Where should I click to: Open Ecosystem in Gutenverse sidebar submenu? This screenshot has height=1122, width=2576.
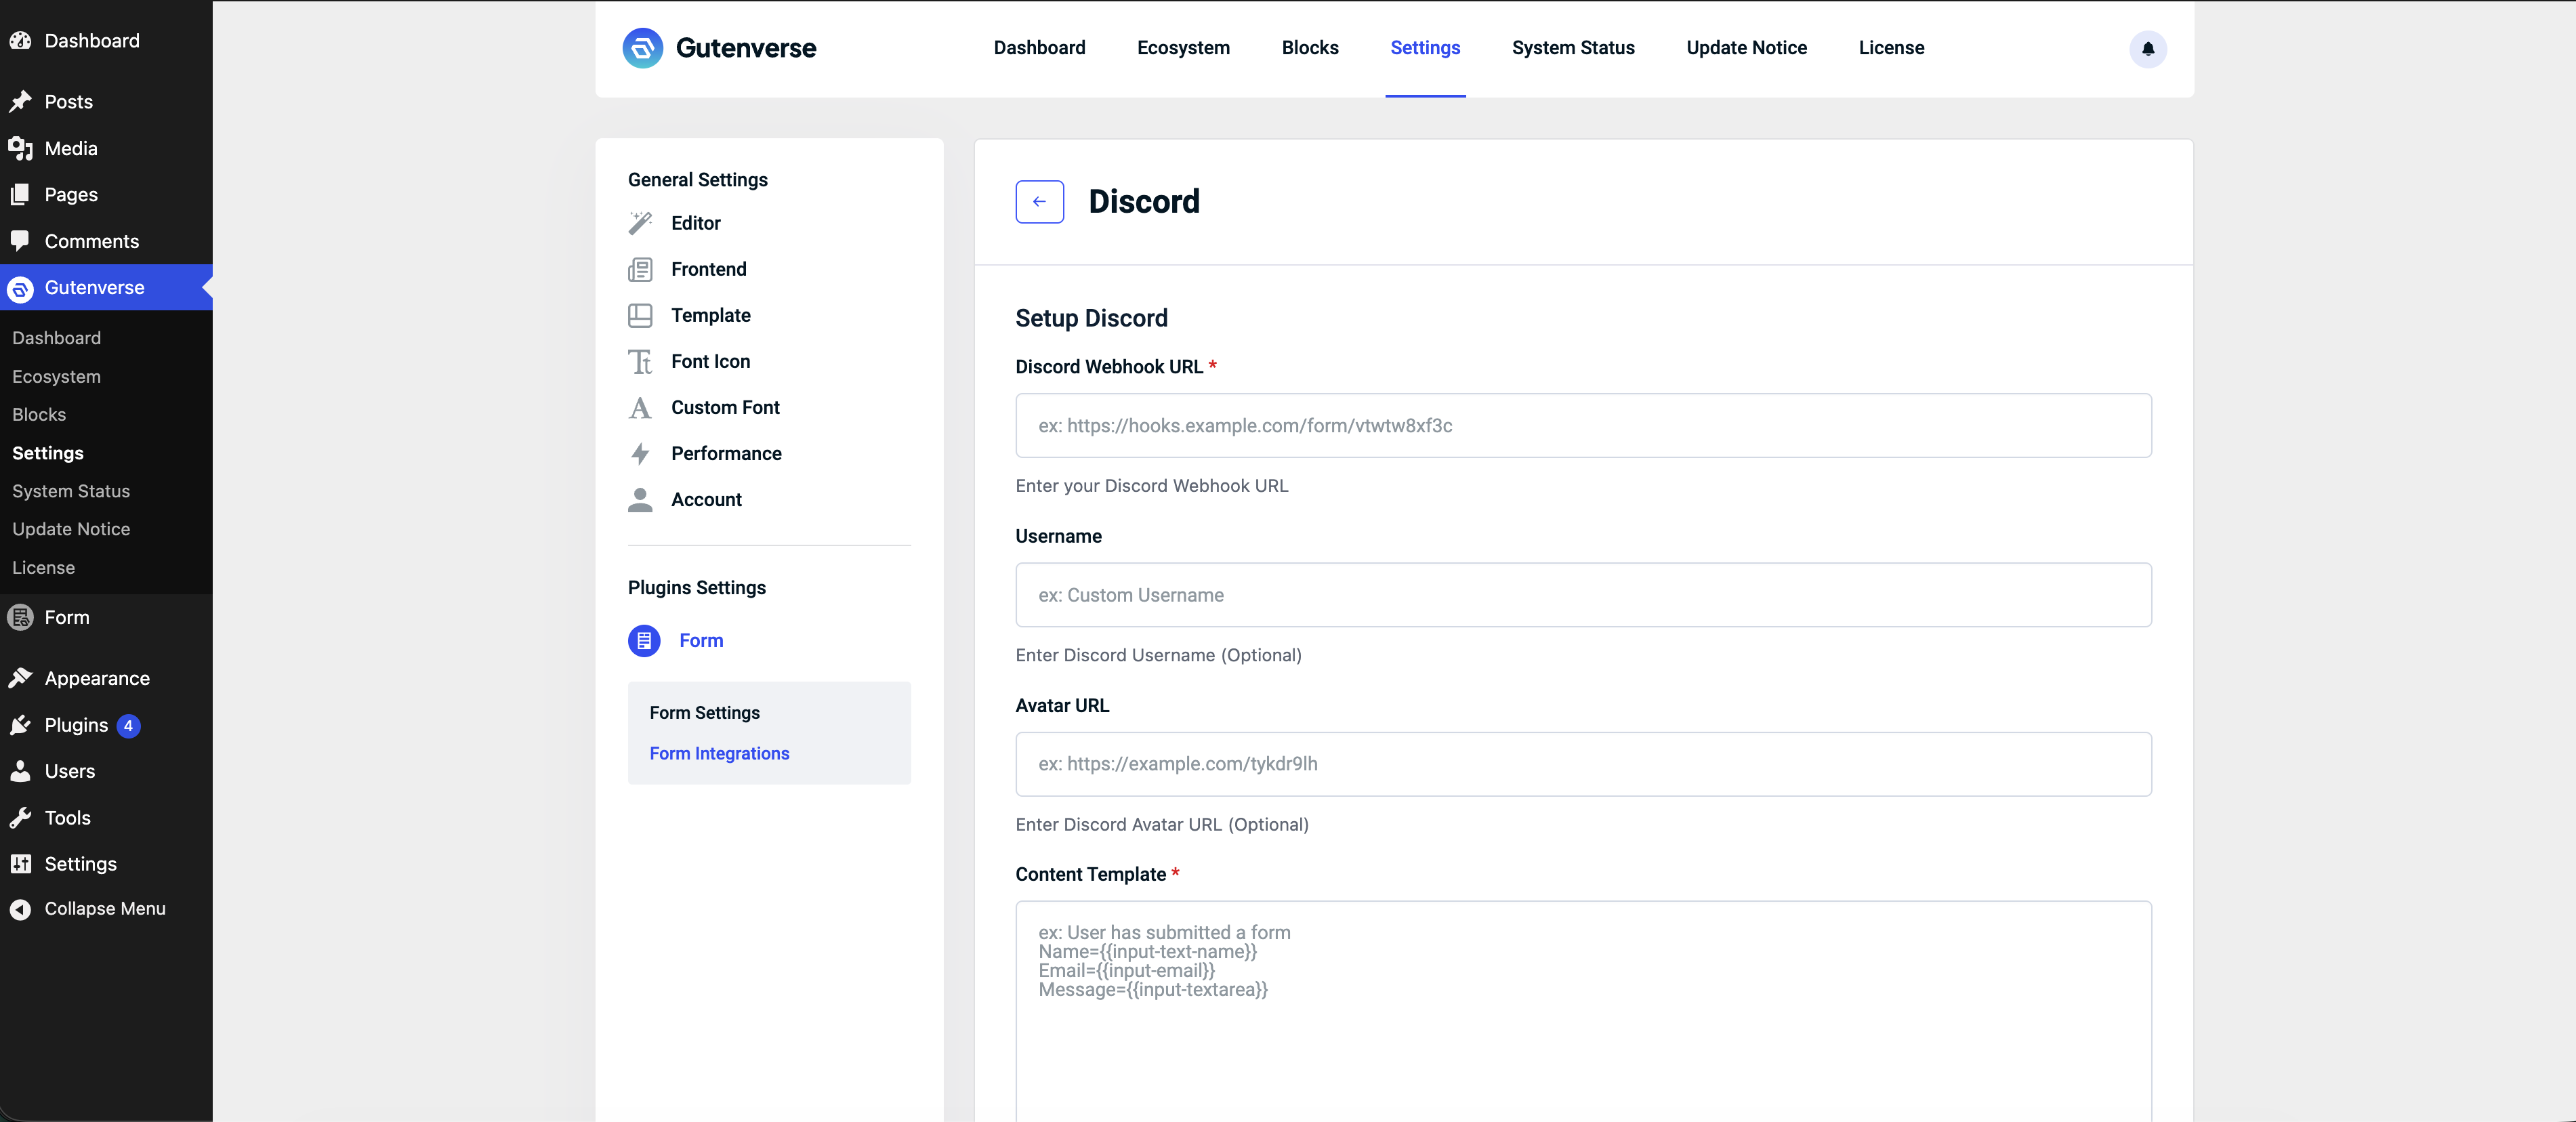point(56,377)
